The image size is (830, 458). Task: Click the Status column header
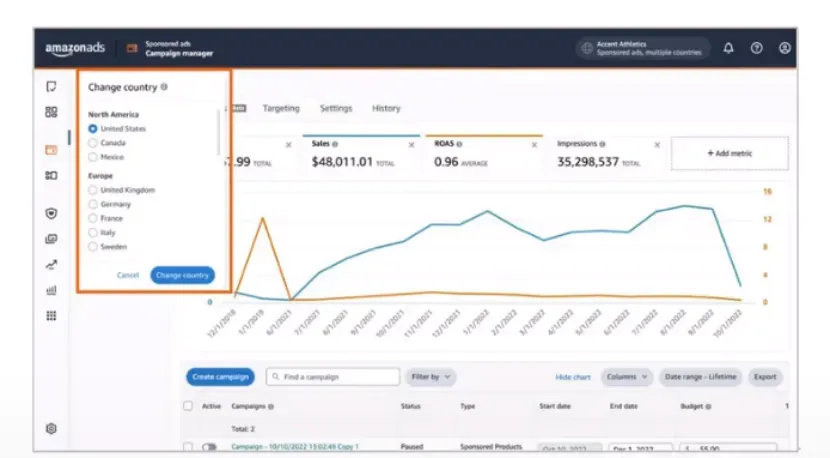[x=410, y=406]
